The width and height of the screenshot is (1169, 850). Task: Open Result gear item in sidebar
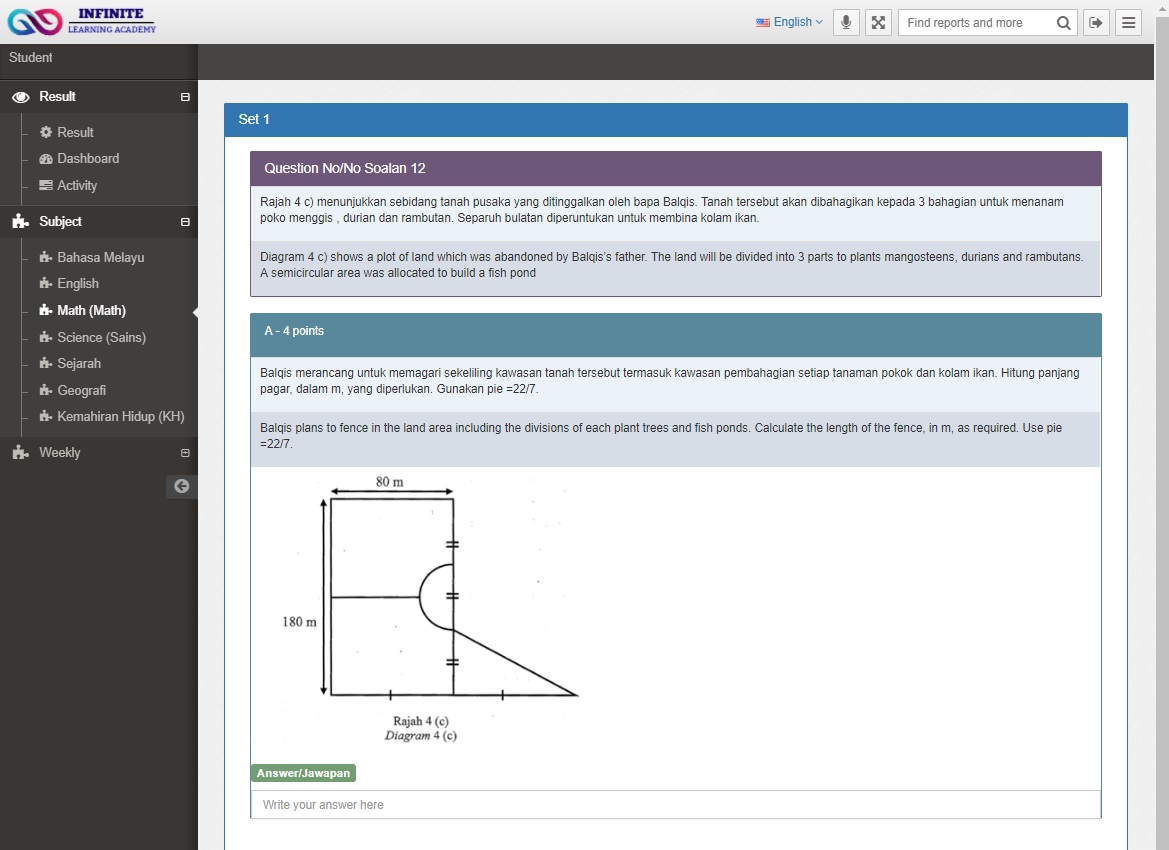click(x=75, y=132)
